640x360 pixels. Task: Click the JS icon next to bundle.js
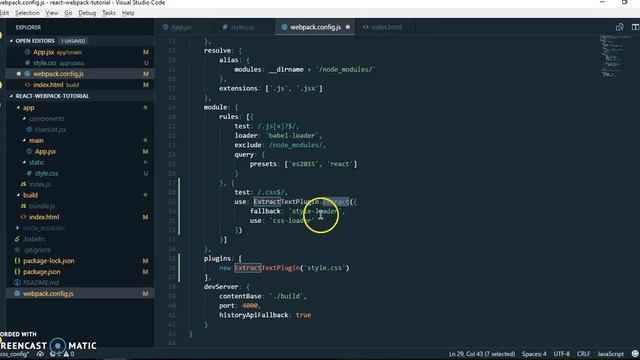(x=23, y=206)
